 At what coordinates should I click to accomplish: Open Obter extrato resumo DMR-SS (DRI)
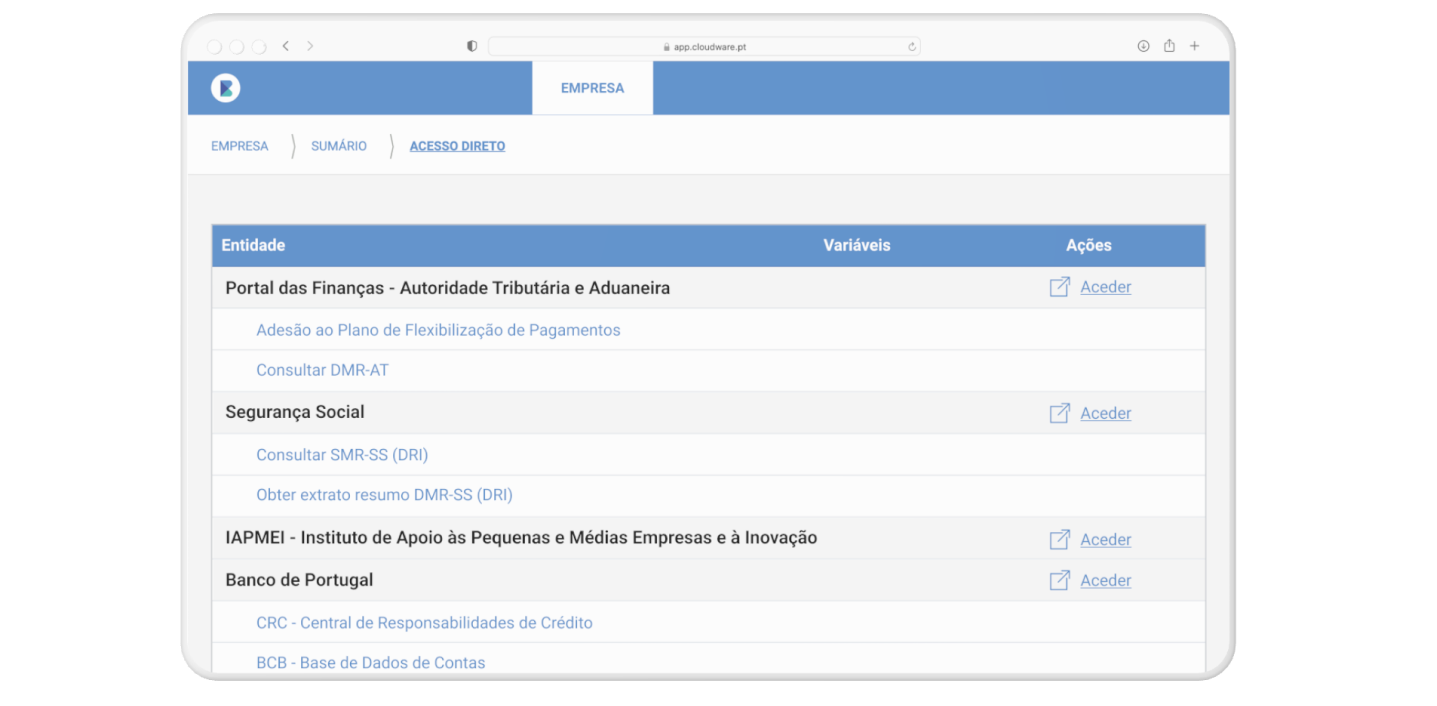coord(384,495)
